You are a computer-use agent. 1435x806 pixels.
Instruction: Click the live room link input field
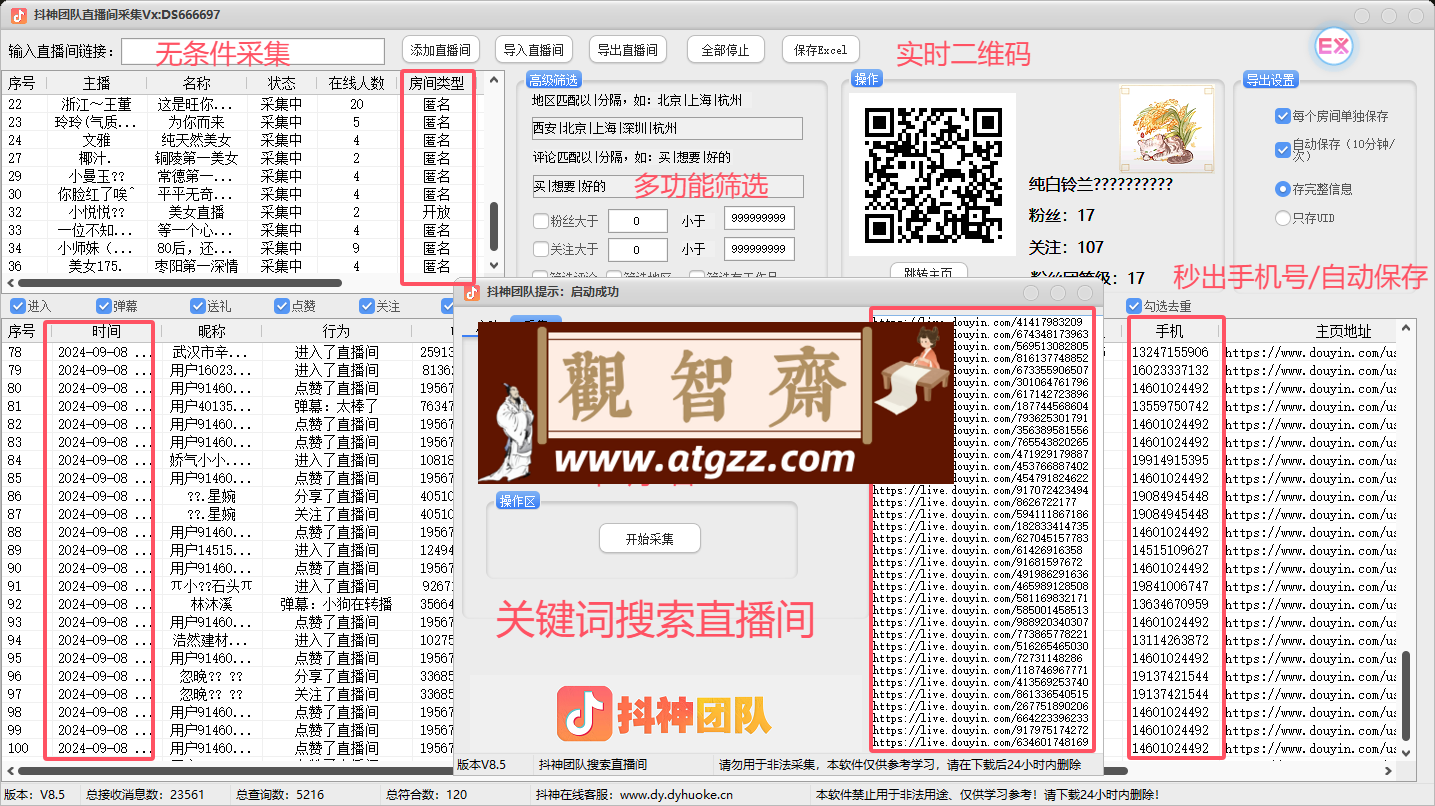pos(253,51)
